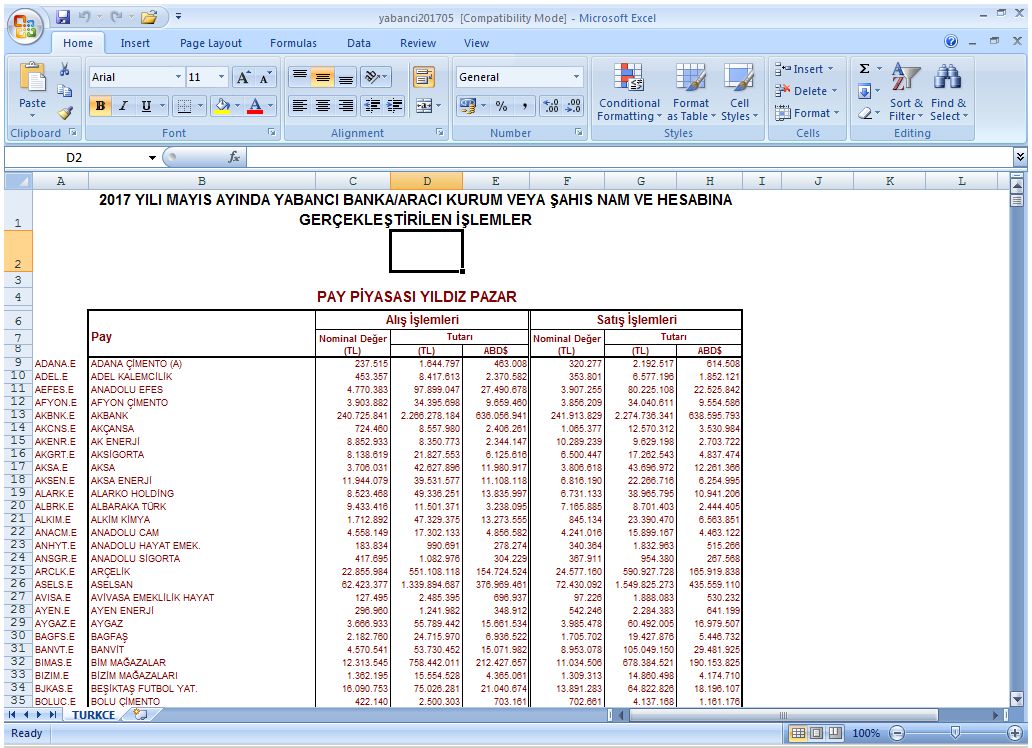Click the Office button logo
Screen dimensions: 1032x748
25,26
